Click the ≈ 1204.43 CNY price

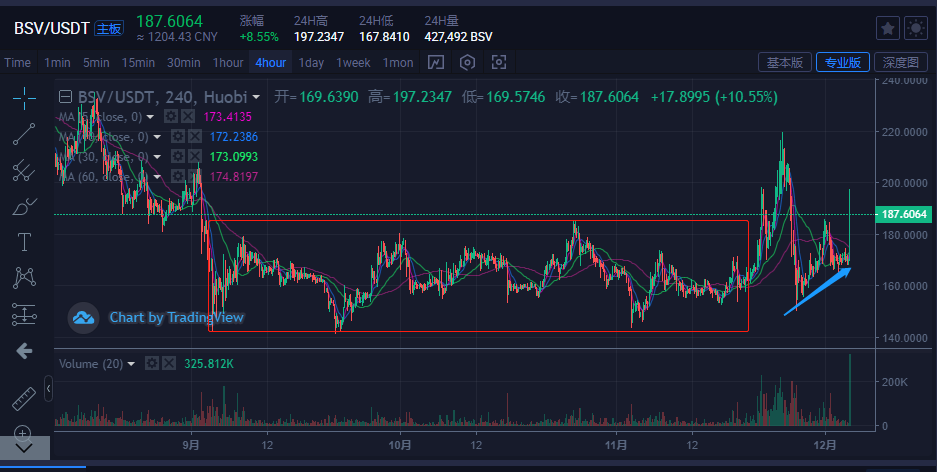point(177,37)
